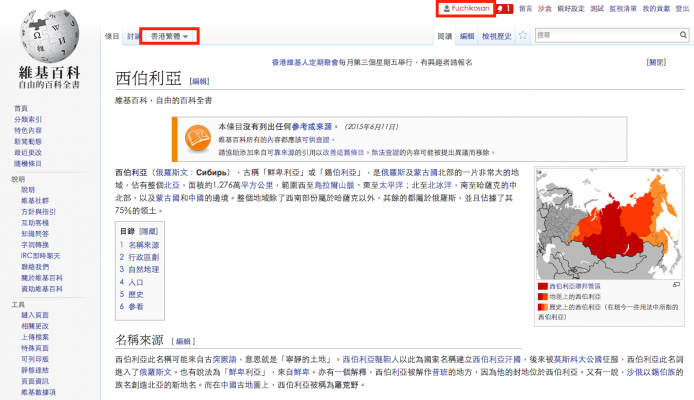The image size is (694, 400).
Task: Click the search magnifier icon
Action: [x=681, y=36]
